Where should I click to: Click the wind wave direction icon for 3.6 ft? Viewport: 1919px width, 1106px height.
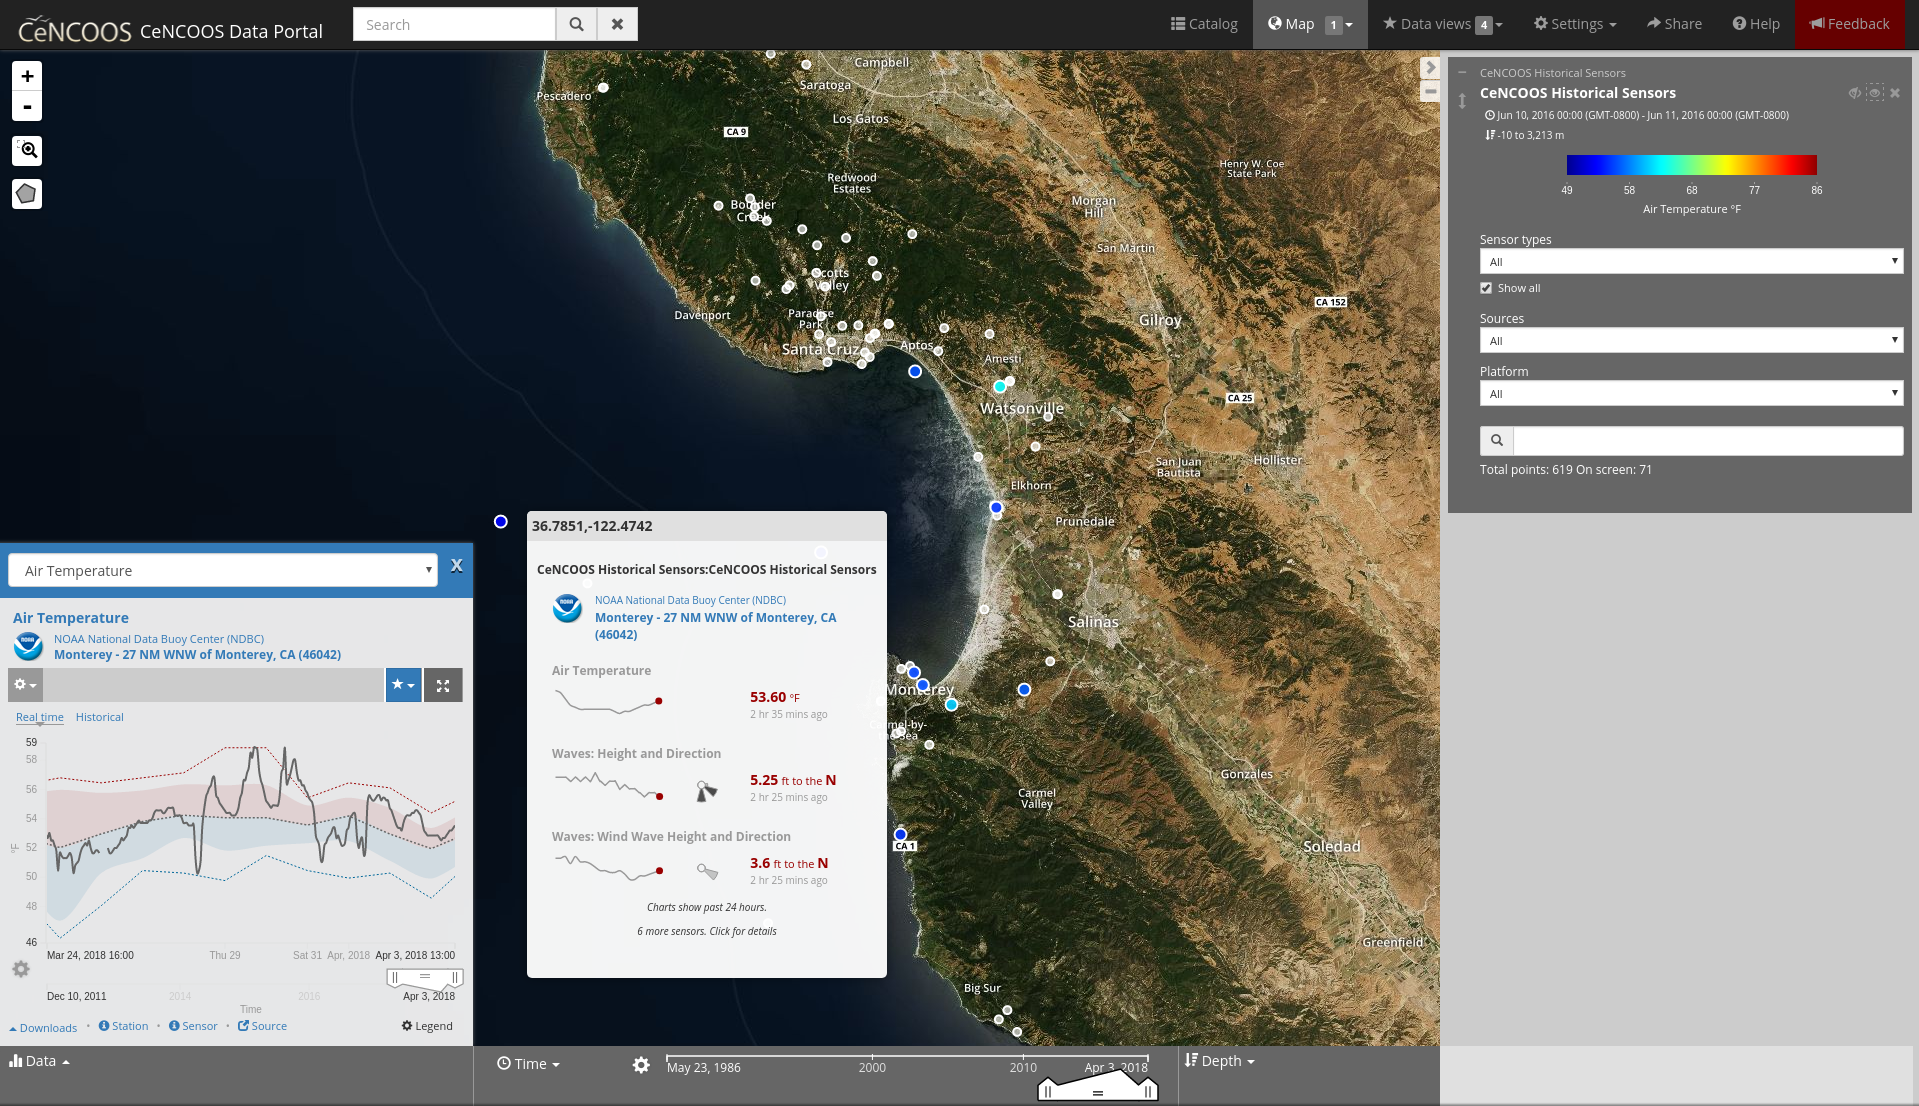(707, 872)
